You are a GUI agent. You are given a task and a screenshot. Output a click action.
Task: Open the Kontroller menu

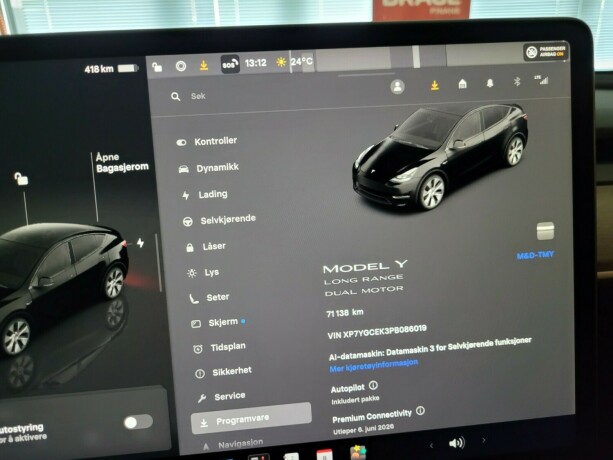coord(207,141)
